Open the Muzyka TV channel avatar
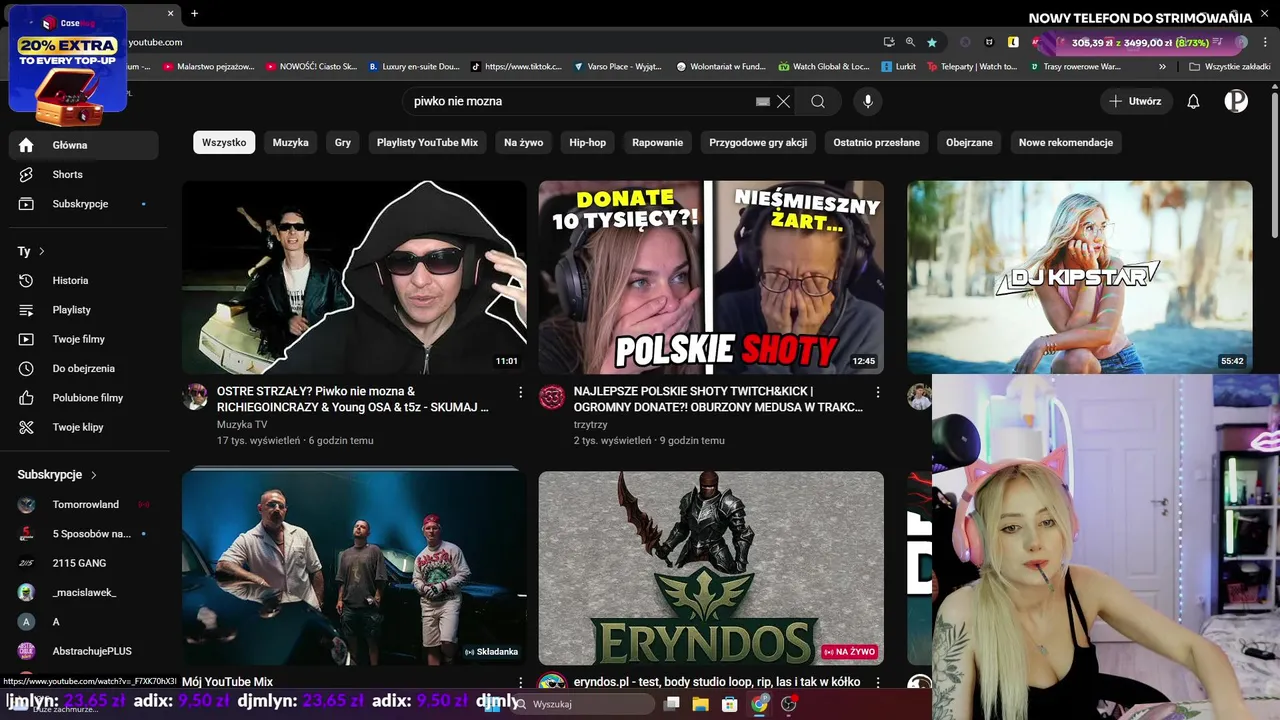Viewport: 1280px width, 720px height. click(x=195, y=397)
